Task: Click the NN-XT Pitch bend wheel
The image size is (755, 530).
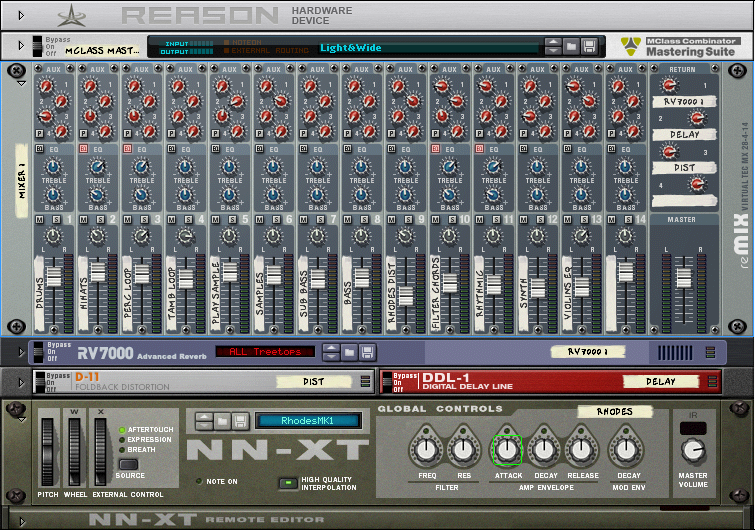Action: 47,452
